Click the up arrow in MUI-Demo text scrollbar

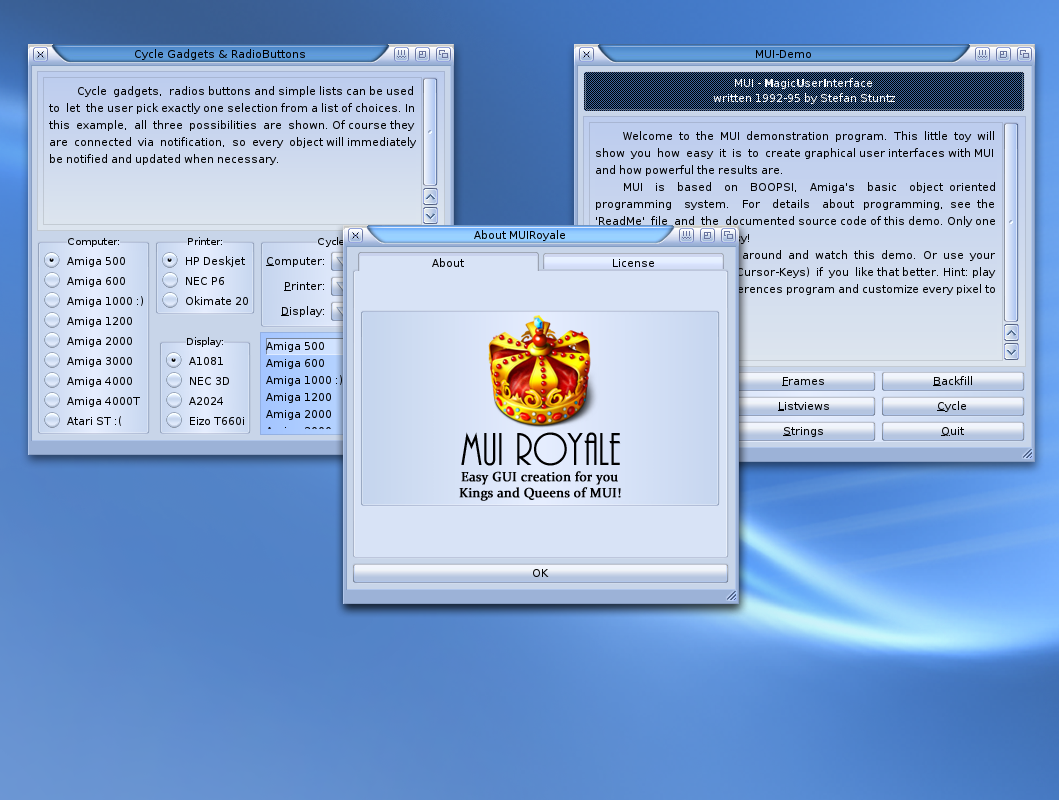pyautogui.click(x=1011, y=332)
